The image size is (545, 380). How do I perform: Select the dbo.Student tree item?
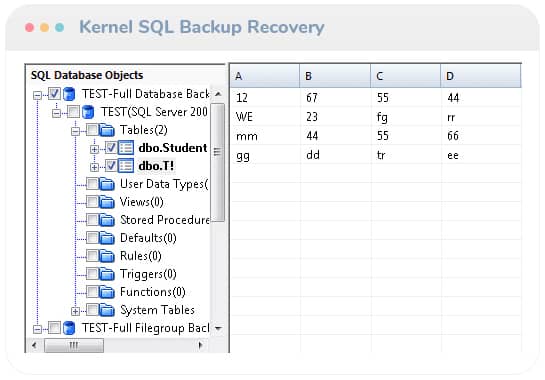[173, 148]
